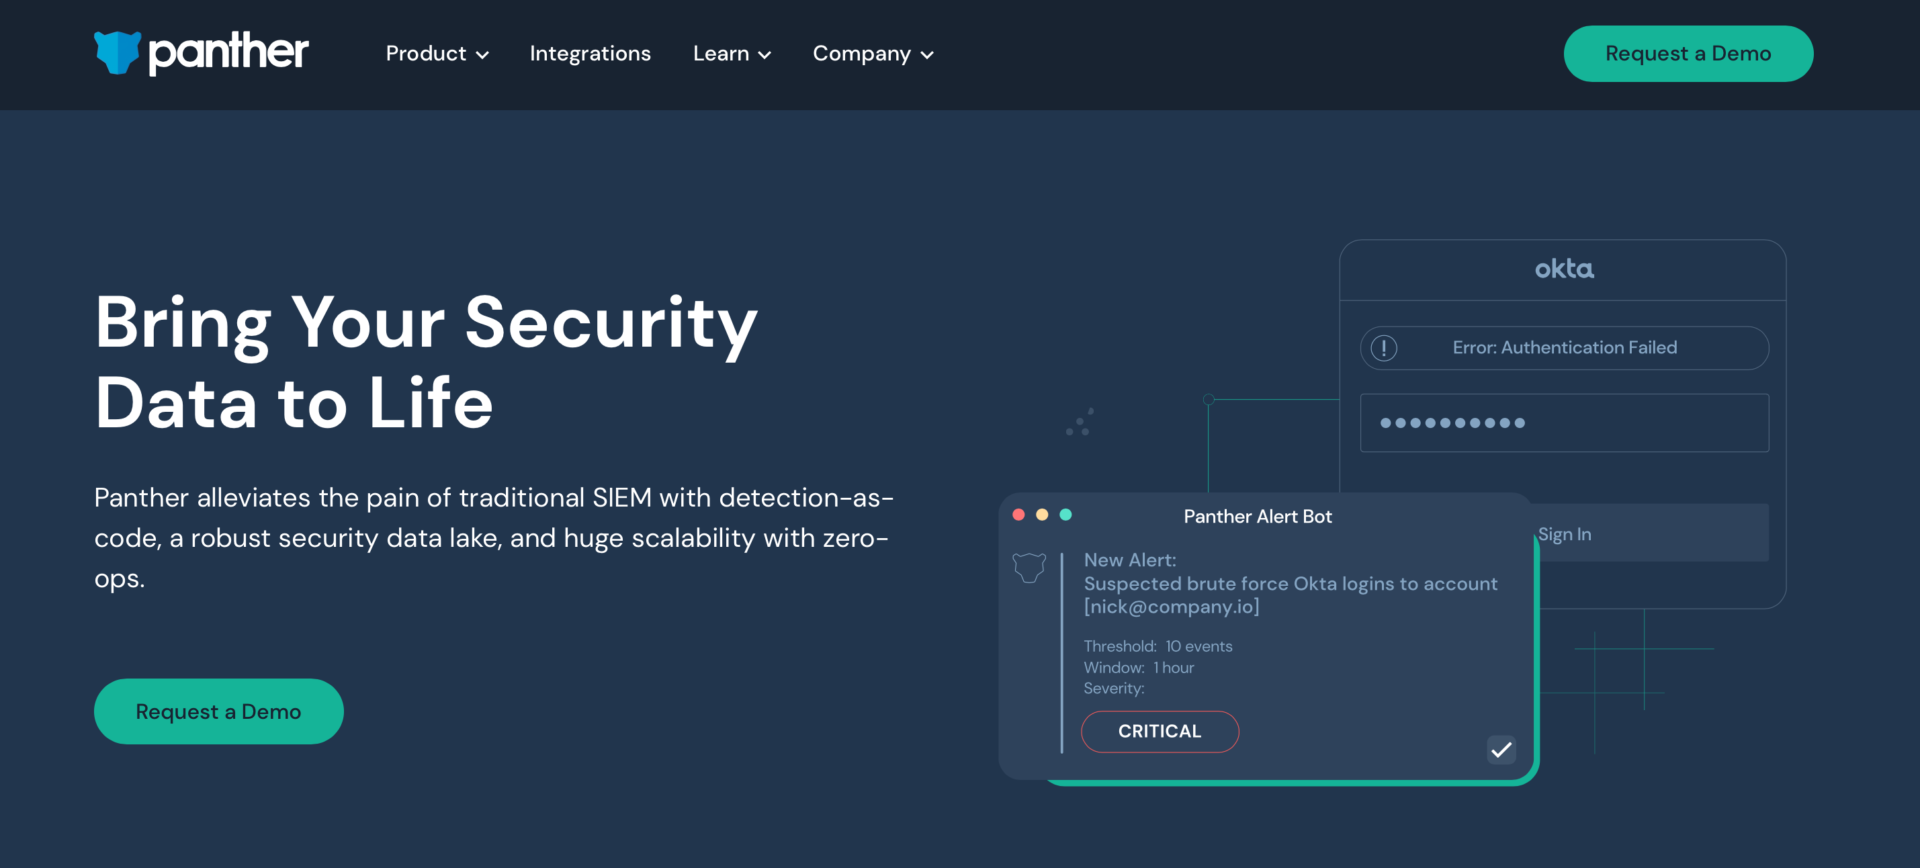Image resolution: width=1920 pixels, height=868 pixels.
Task: Expand the Product dropdown menu
Action: point(437,54)
